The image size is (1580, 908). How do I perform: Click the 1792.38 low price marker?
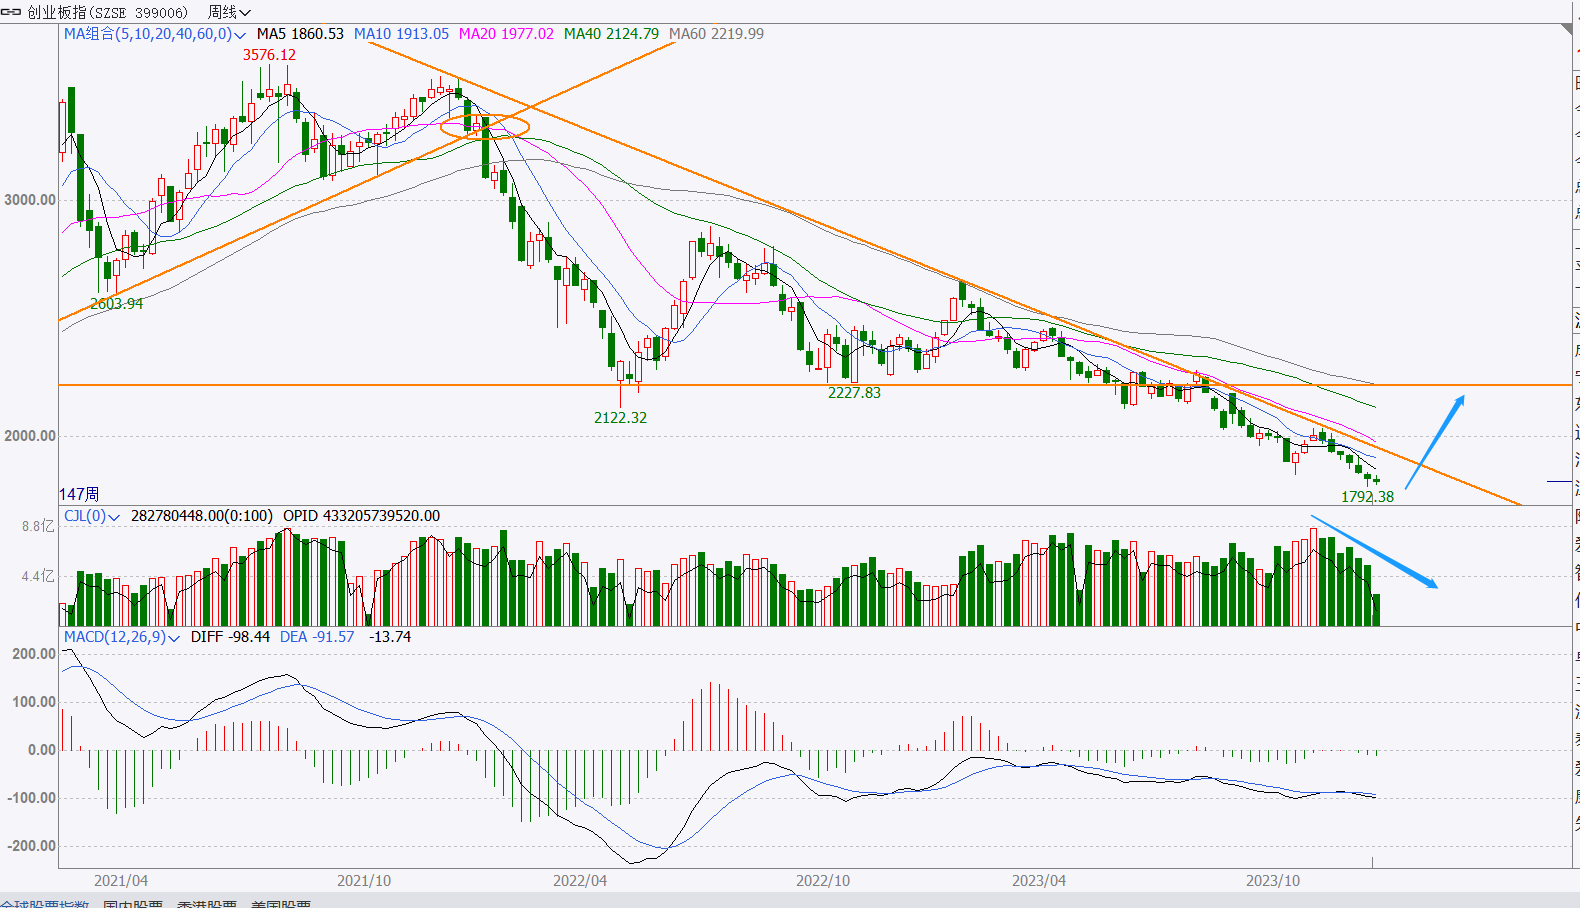1367,497
